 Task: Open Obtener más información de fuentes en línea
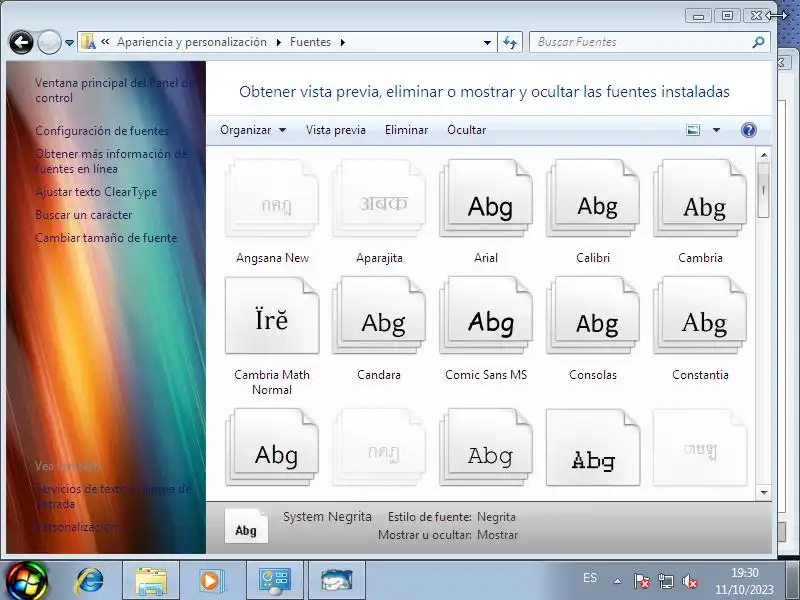pyautogui.click(x=112, y=161)
